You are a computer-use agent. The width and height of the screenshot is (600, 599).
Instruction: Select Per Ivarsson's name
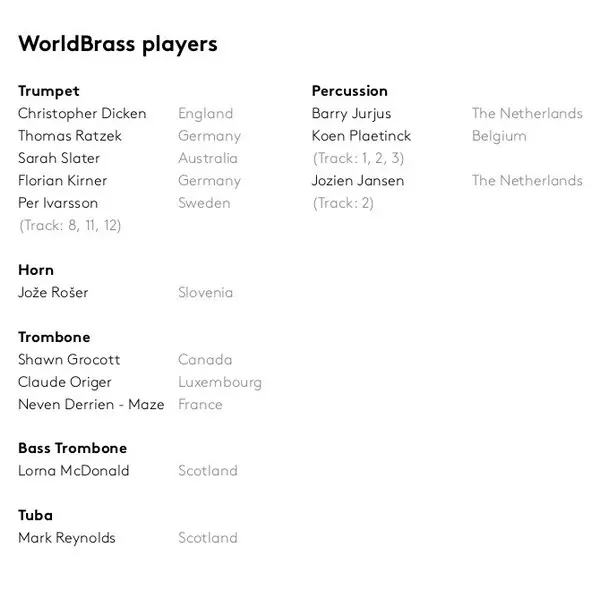[x=60, y=203]
